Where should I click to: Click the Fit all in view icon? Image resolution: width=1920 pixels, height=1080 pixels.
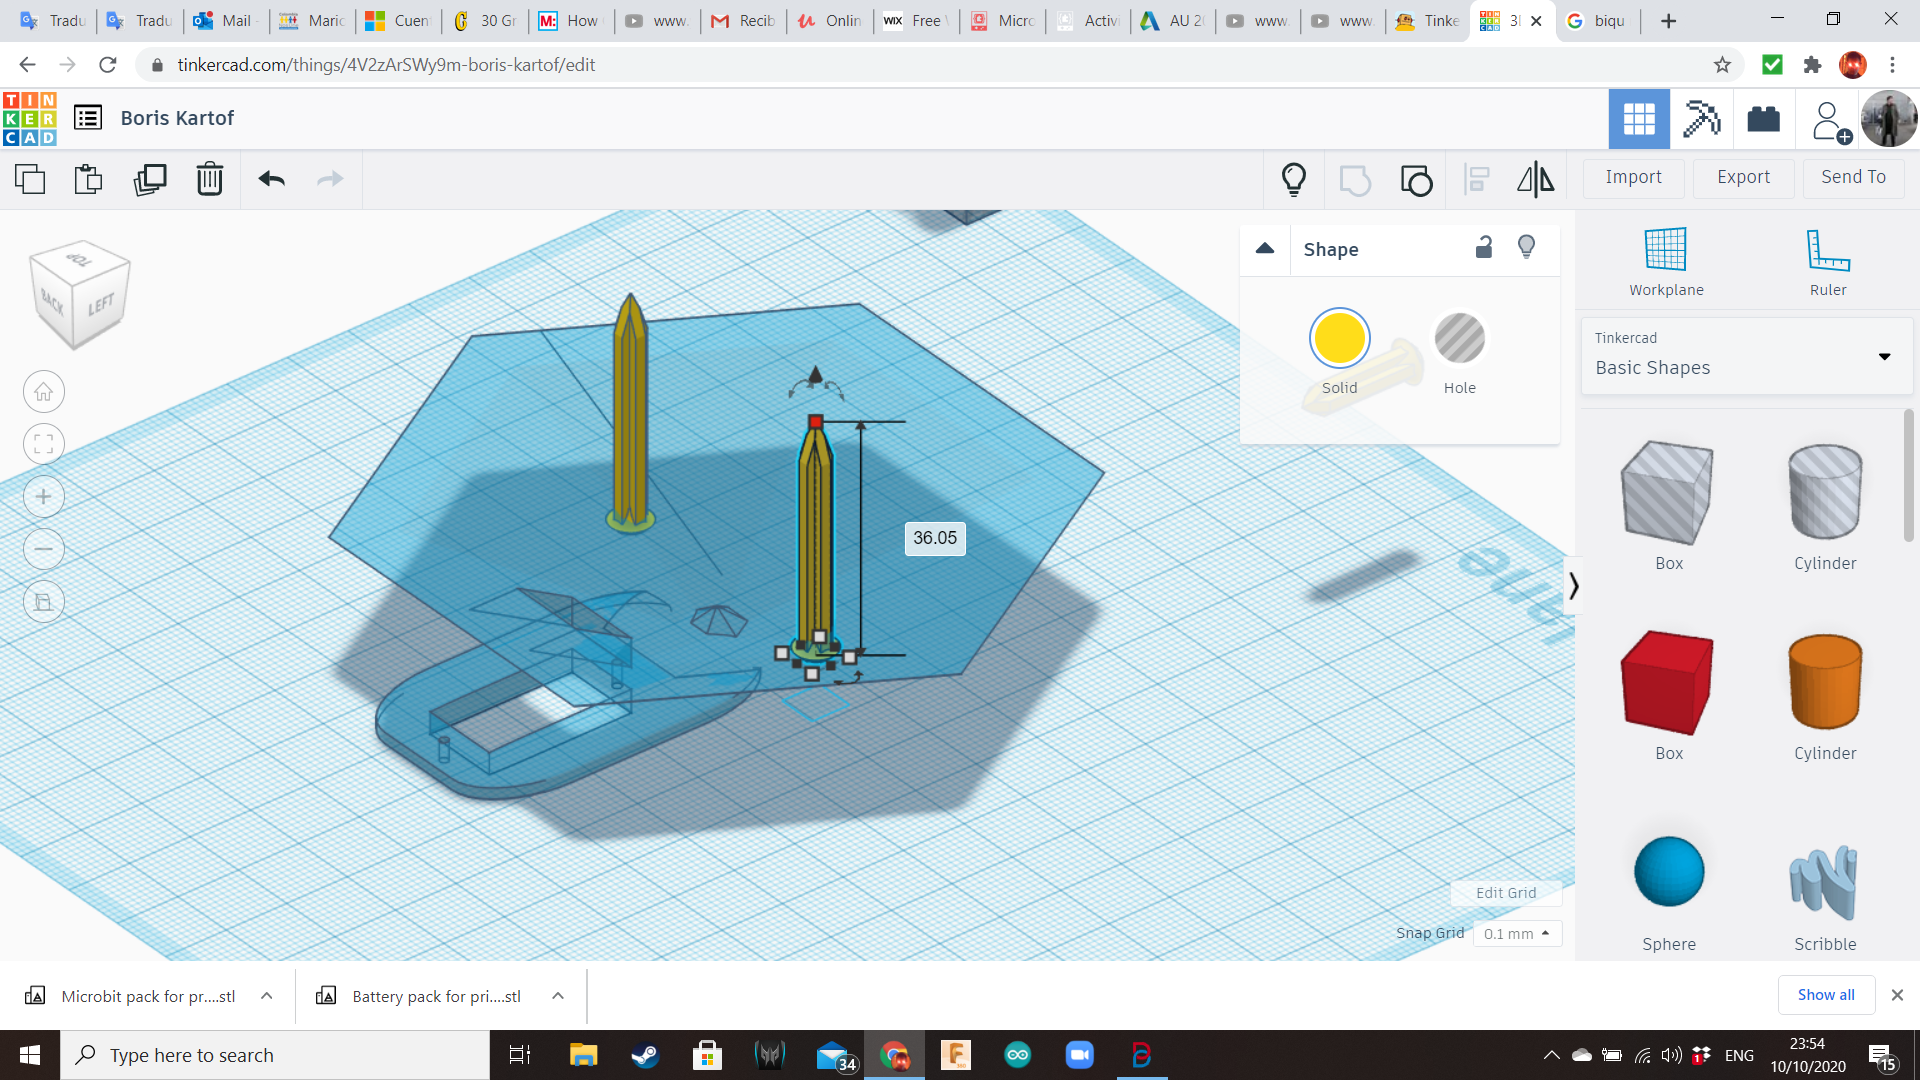(44, 444)
